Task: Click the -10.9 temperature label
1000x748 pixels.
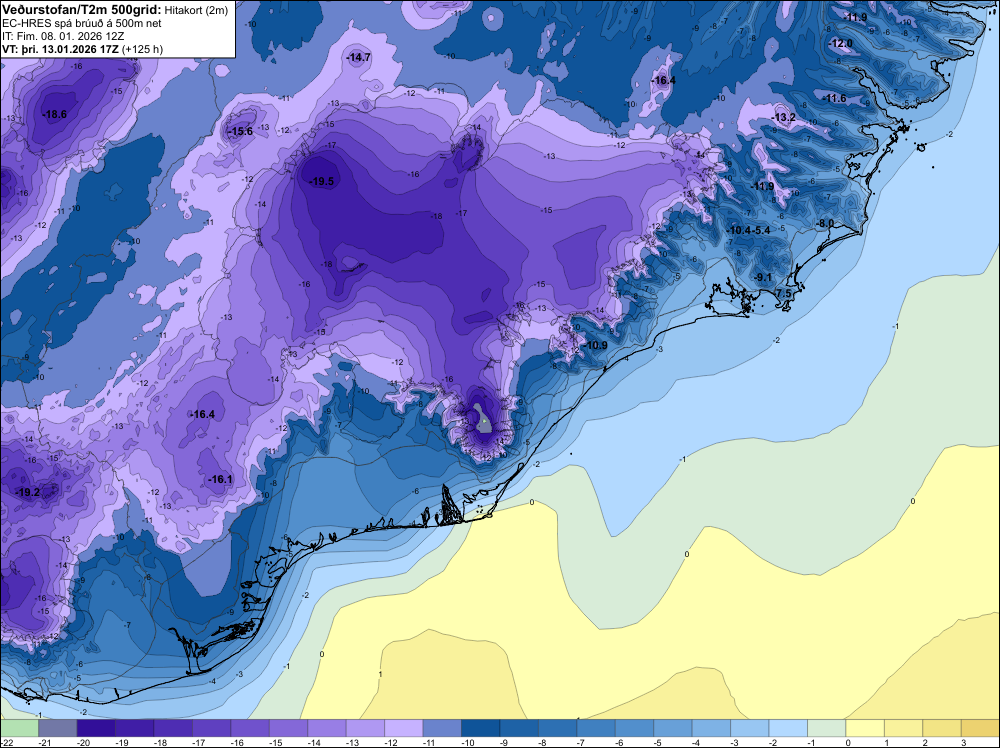Action: click(x=596, y=345)
